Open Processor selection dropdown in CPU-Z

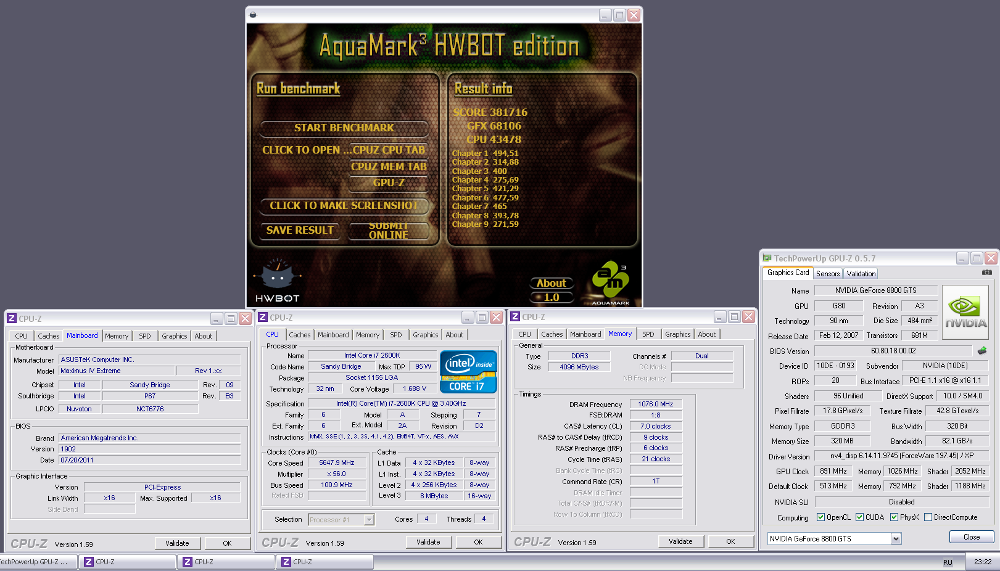click(x=369, y=520)
